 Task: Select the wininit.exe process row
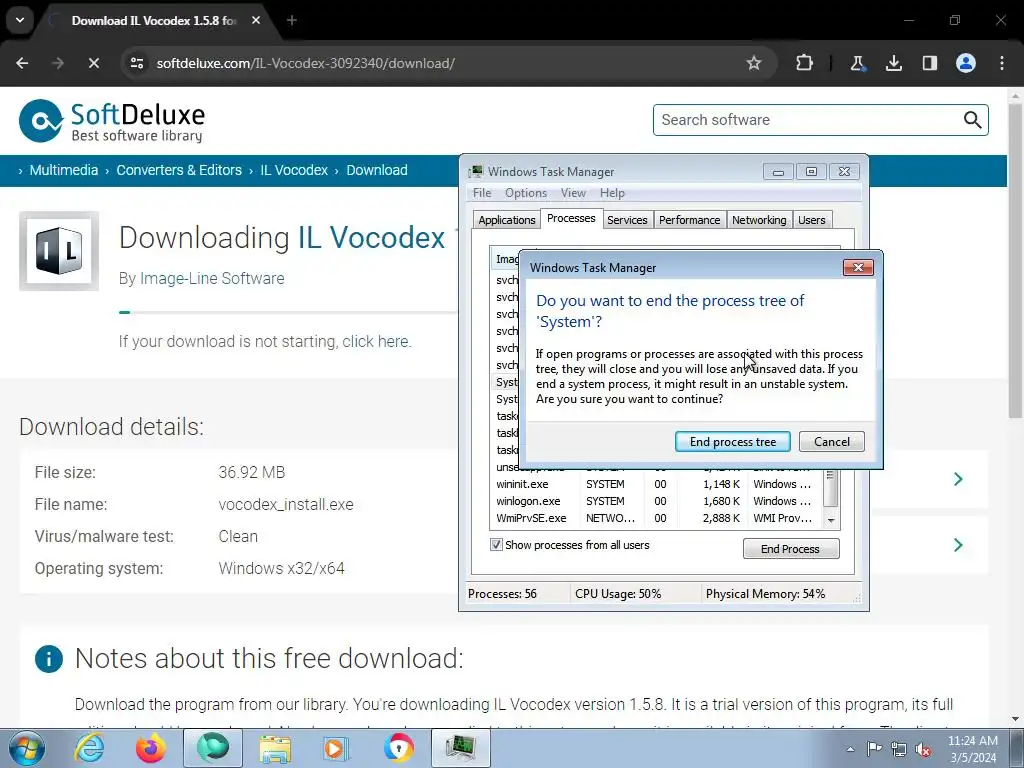tap(656, 484)
